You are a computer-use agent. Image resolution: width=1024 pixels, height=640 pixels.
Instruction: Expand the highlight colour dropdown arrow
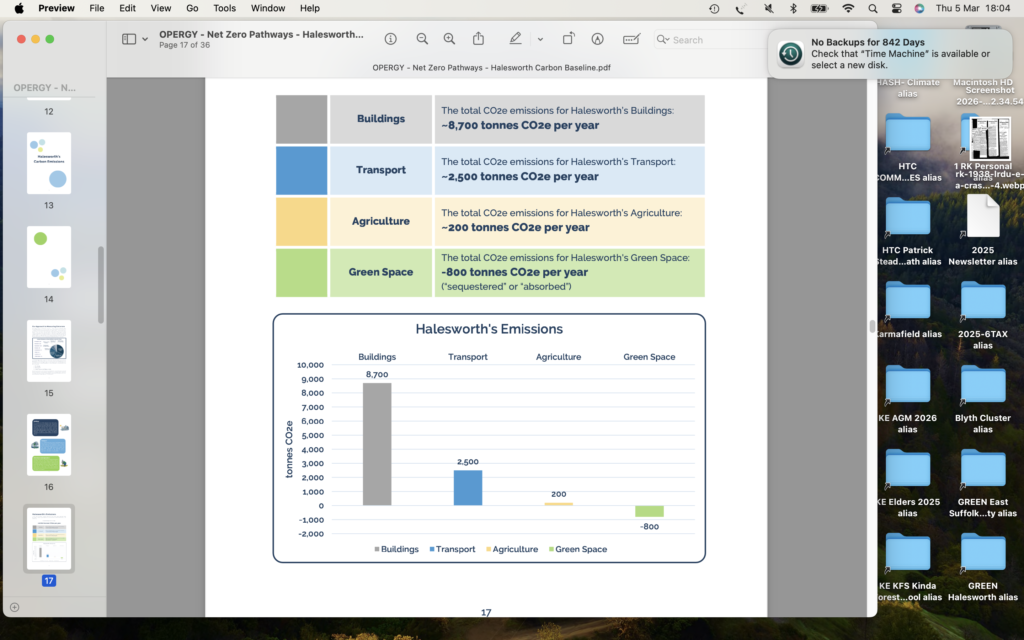(x=540, y=39)
